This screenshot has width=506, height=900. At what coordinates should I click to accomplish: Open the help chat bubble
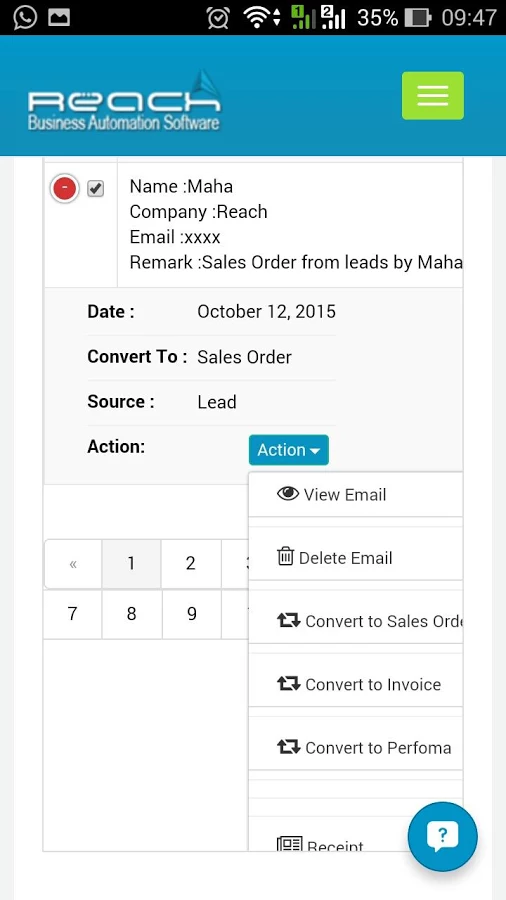point(442,837)
